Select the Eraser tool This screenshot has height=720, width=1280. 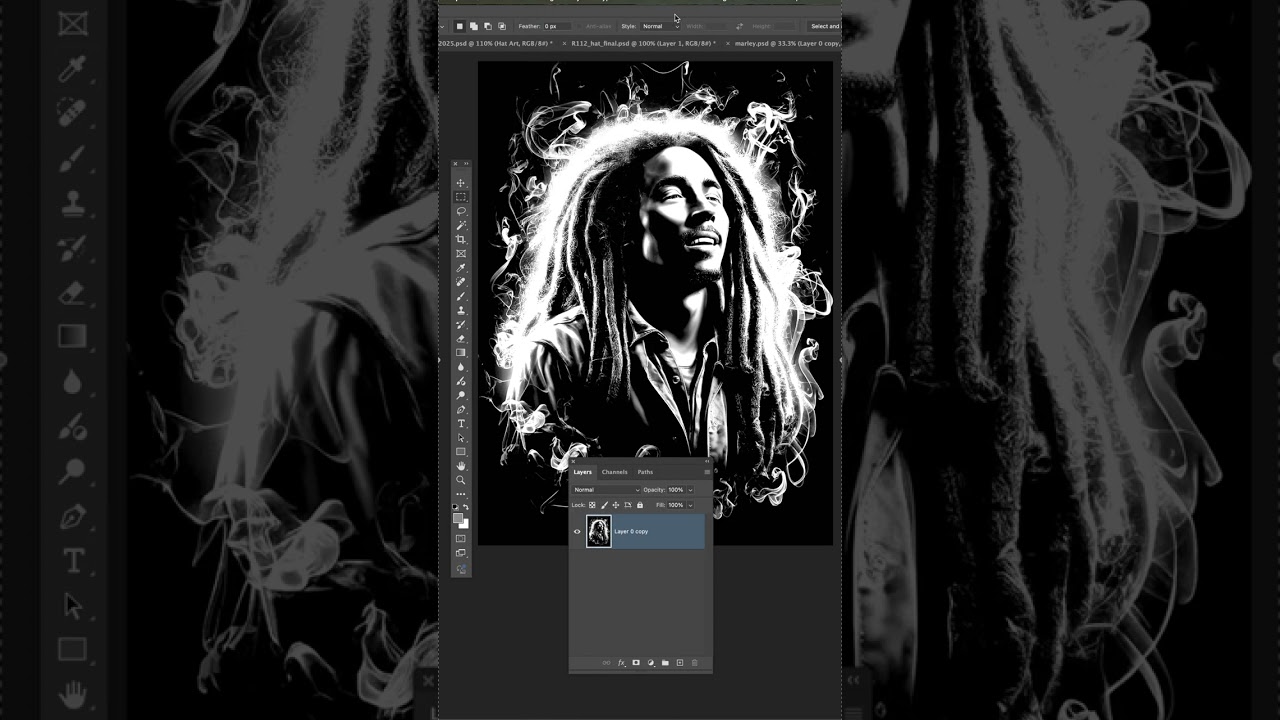point(461,338)
